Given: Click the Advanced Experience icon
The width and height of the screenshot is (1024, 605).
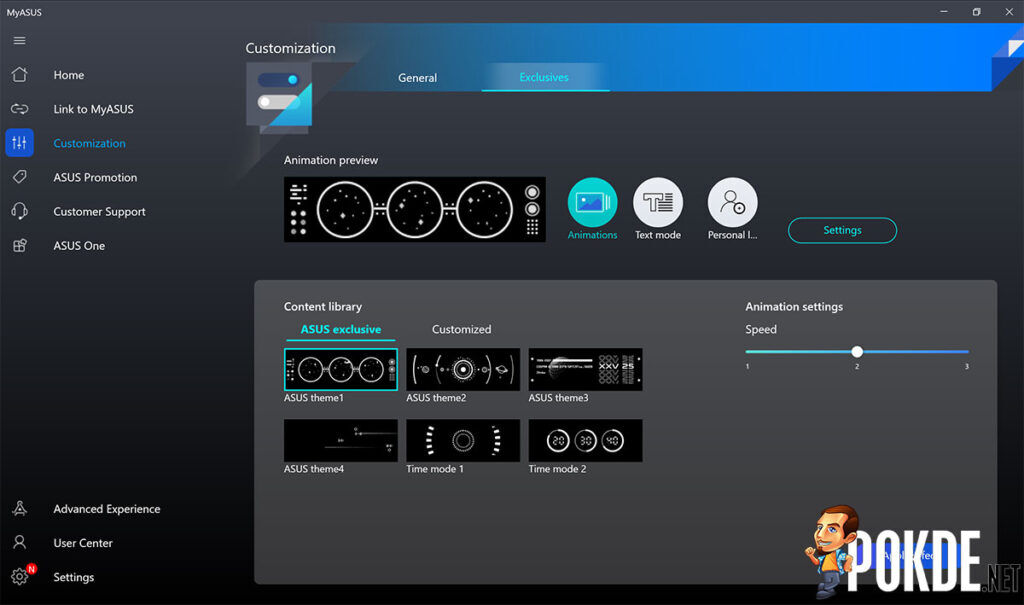Looking at the screenshot, I should [x=20, y=508].
